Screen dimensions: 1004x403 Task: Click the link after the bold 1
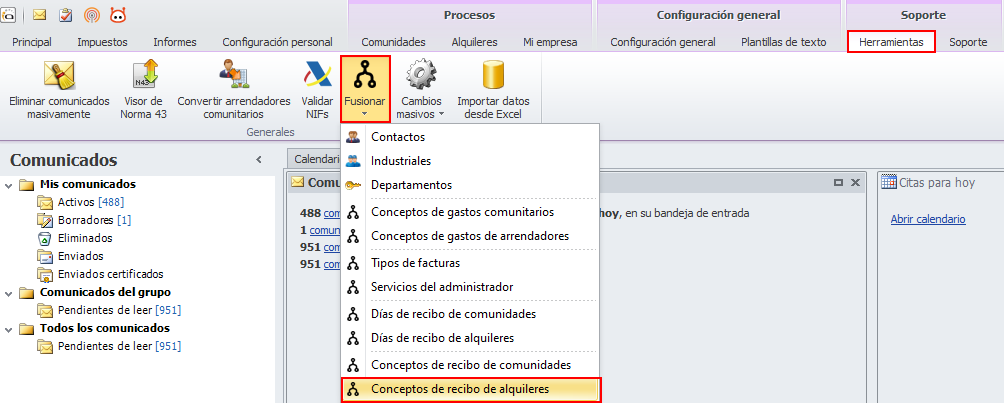point(324,230)
